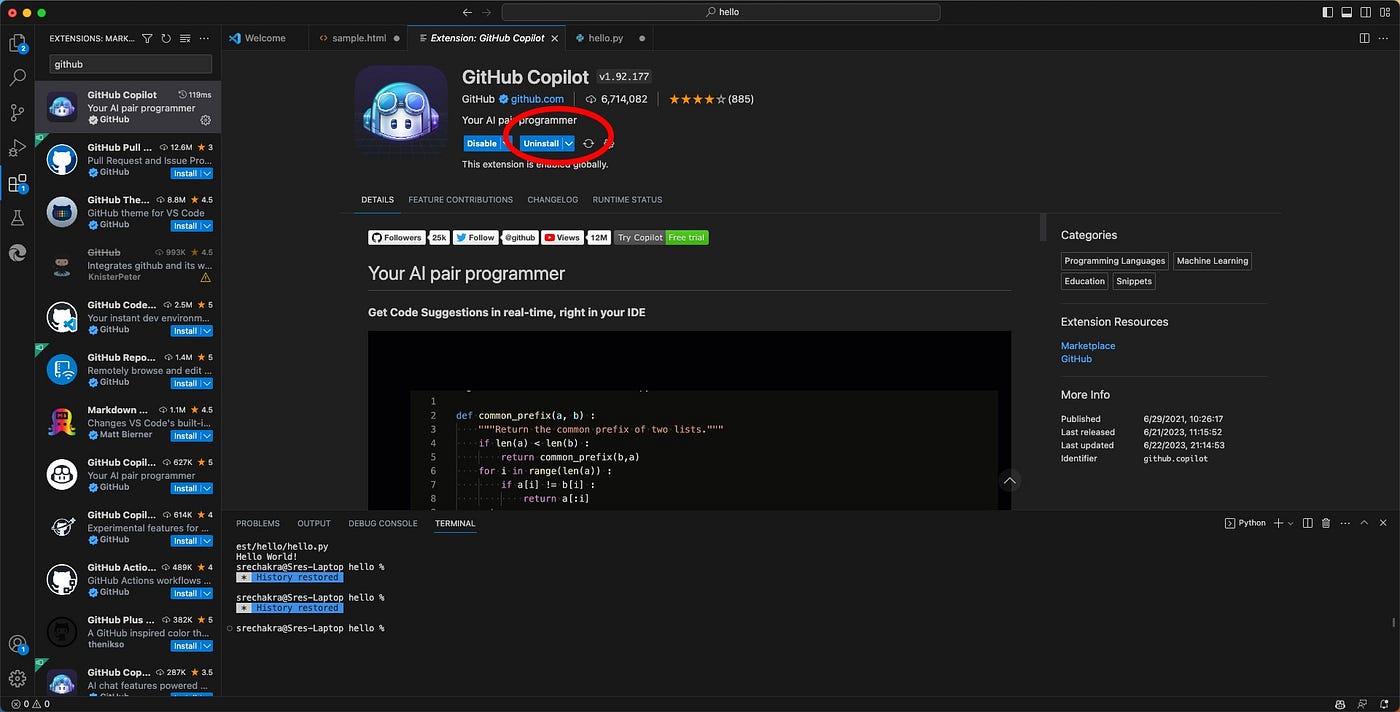This screenshot has width=1400, height=712.
Task: Customize layout icon in title bar
Action: [1384, 12]
